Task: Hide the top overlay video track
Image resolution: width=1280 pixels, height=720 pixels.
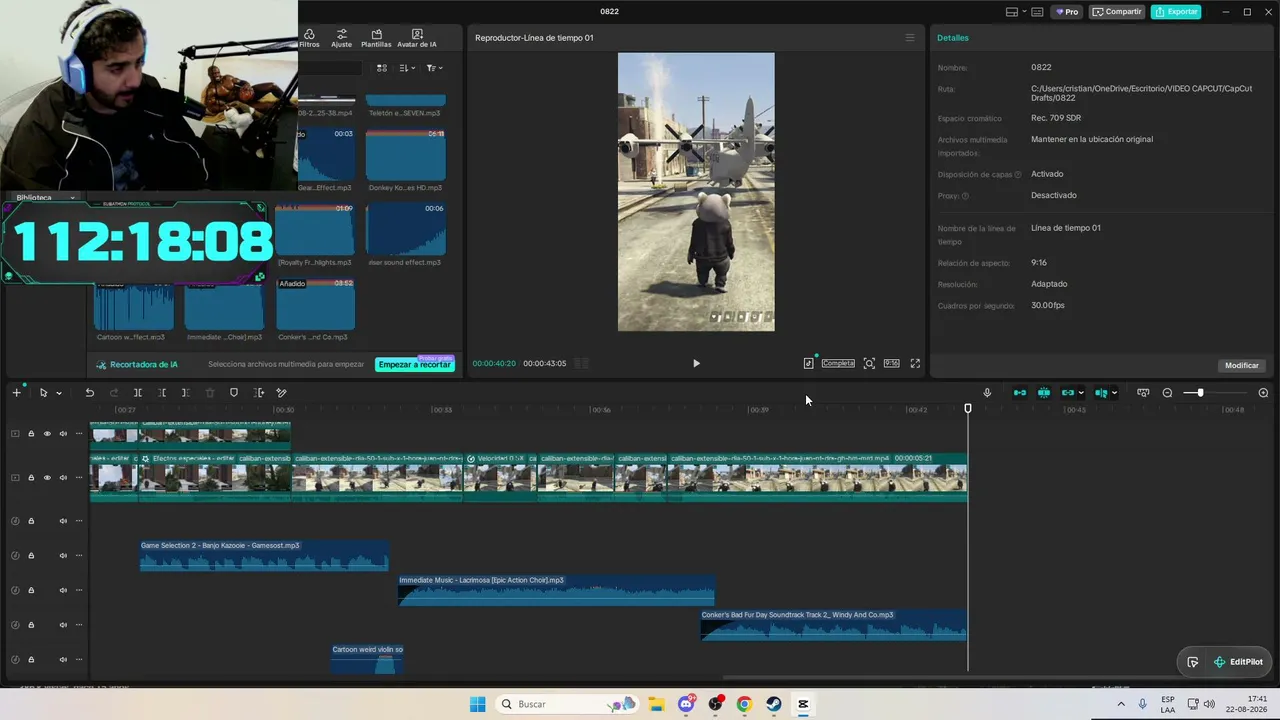Action: coord(47,434)
